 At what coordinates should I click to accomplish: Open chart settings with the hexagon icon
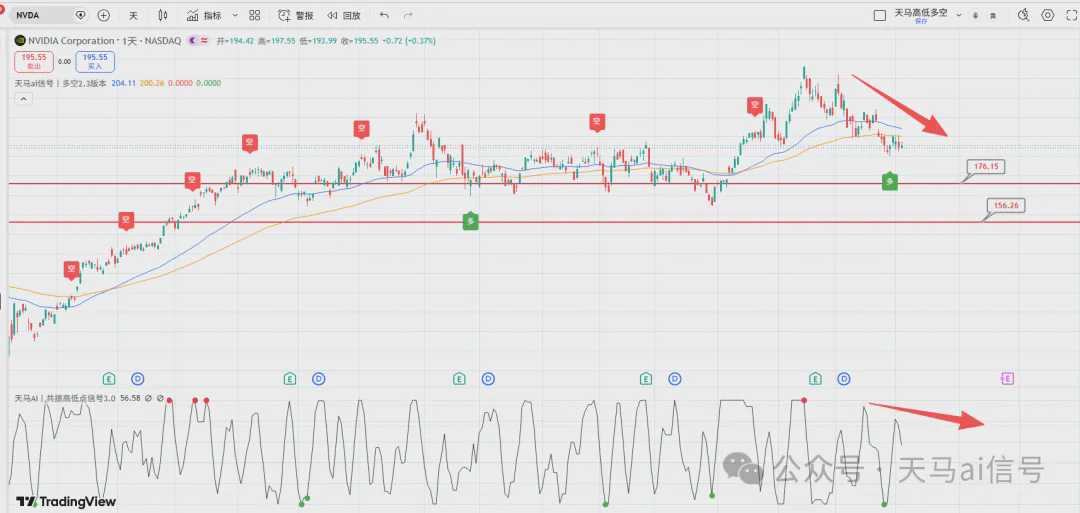[1048, 15]
